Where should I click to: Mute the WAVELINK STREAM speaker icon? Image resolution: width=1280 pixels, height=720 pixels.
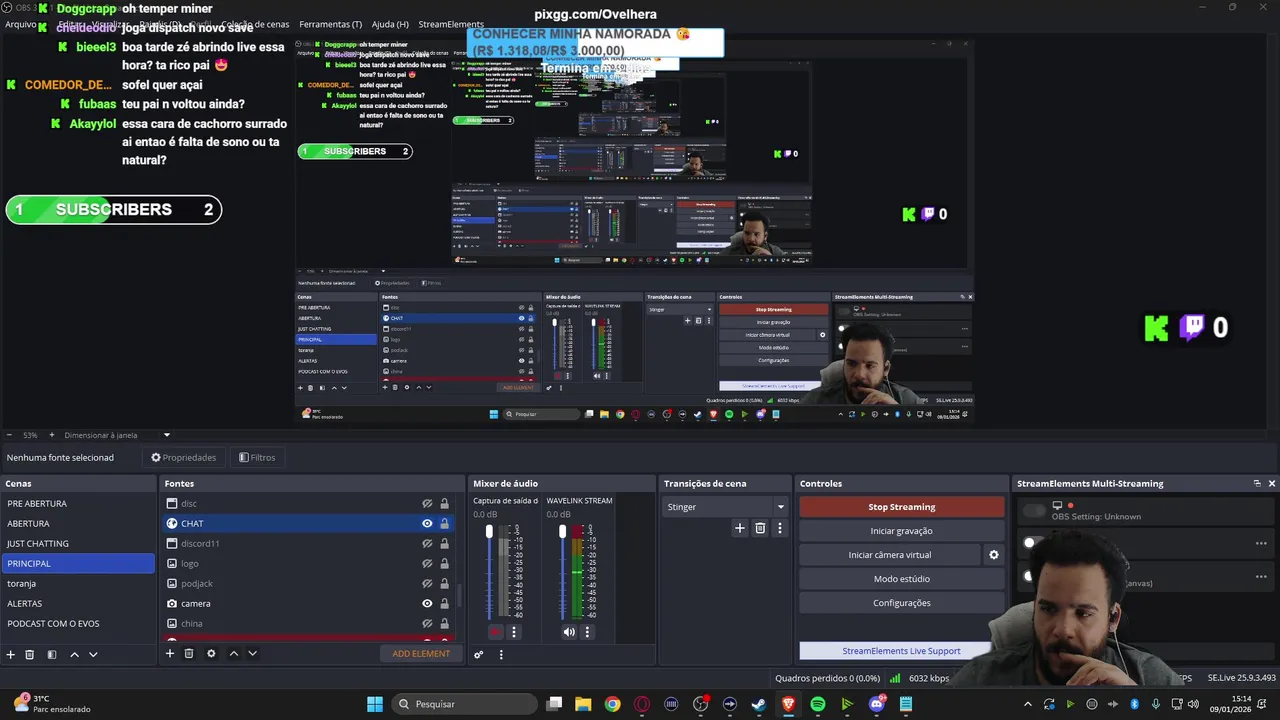[569, 632]
